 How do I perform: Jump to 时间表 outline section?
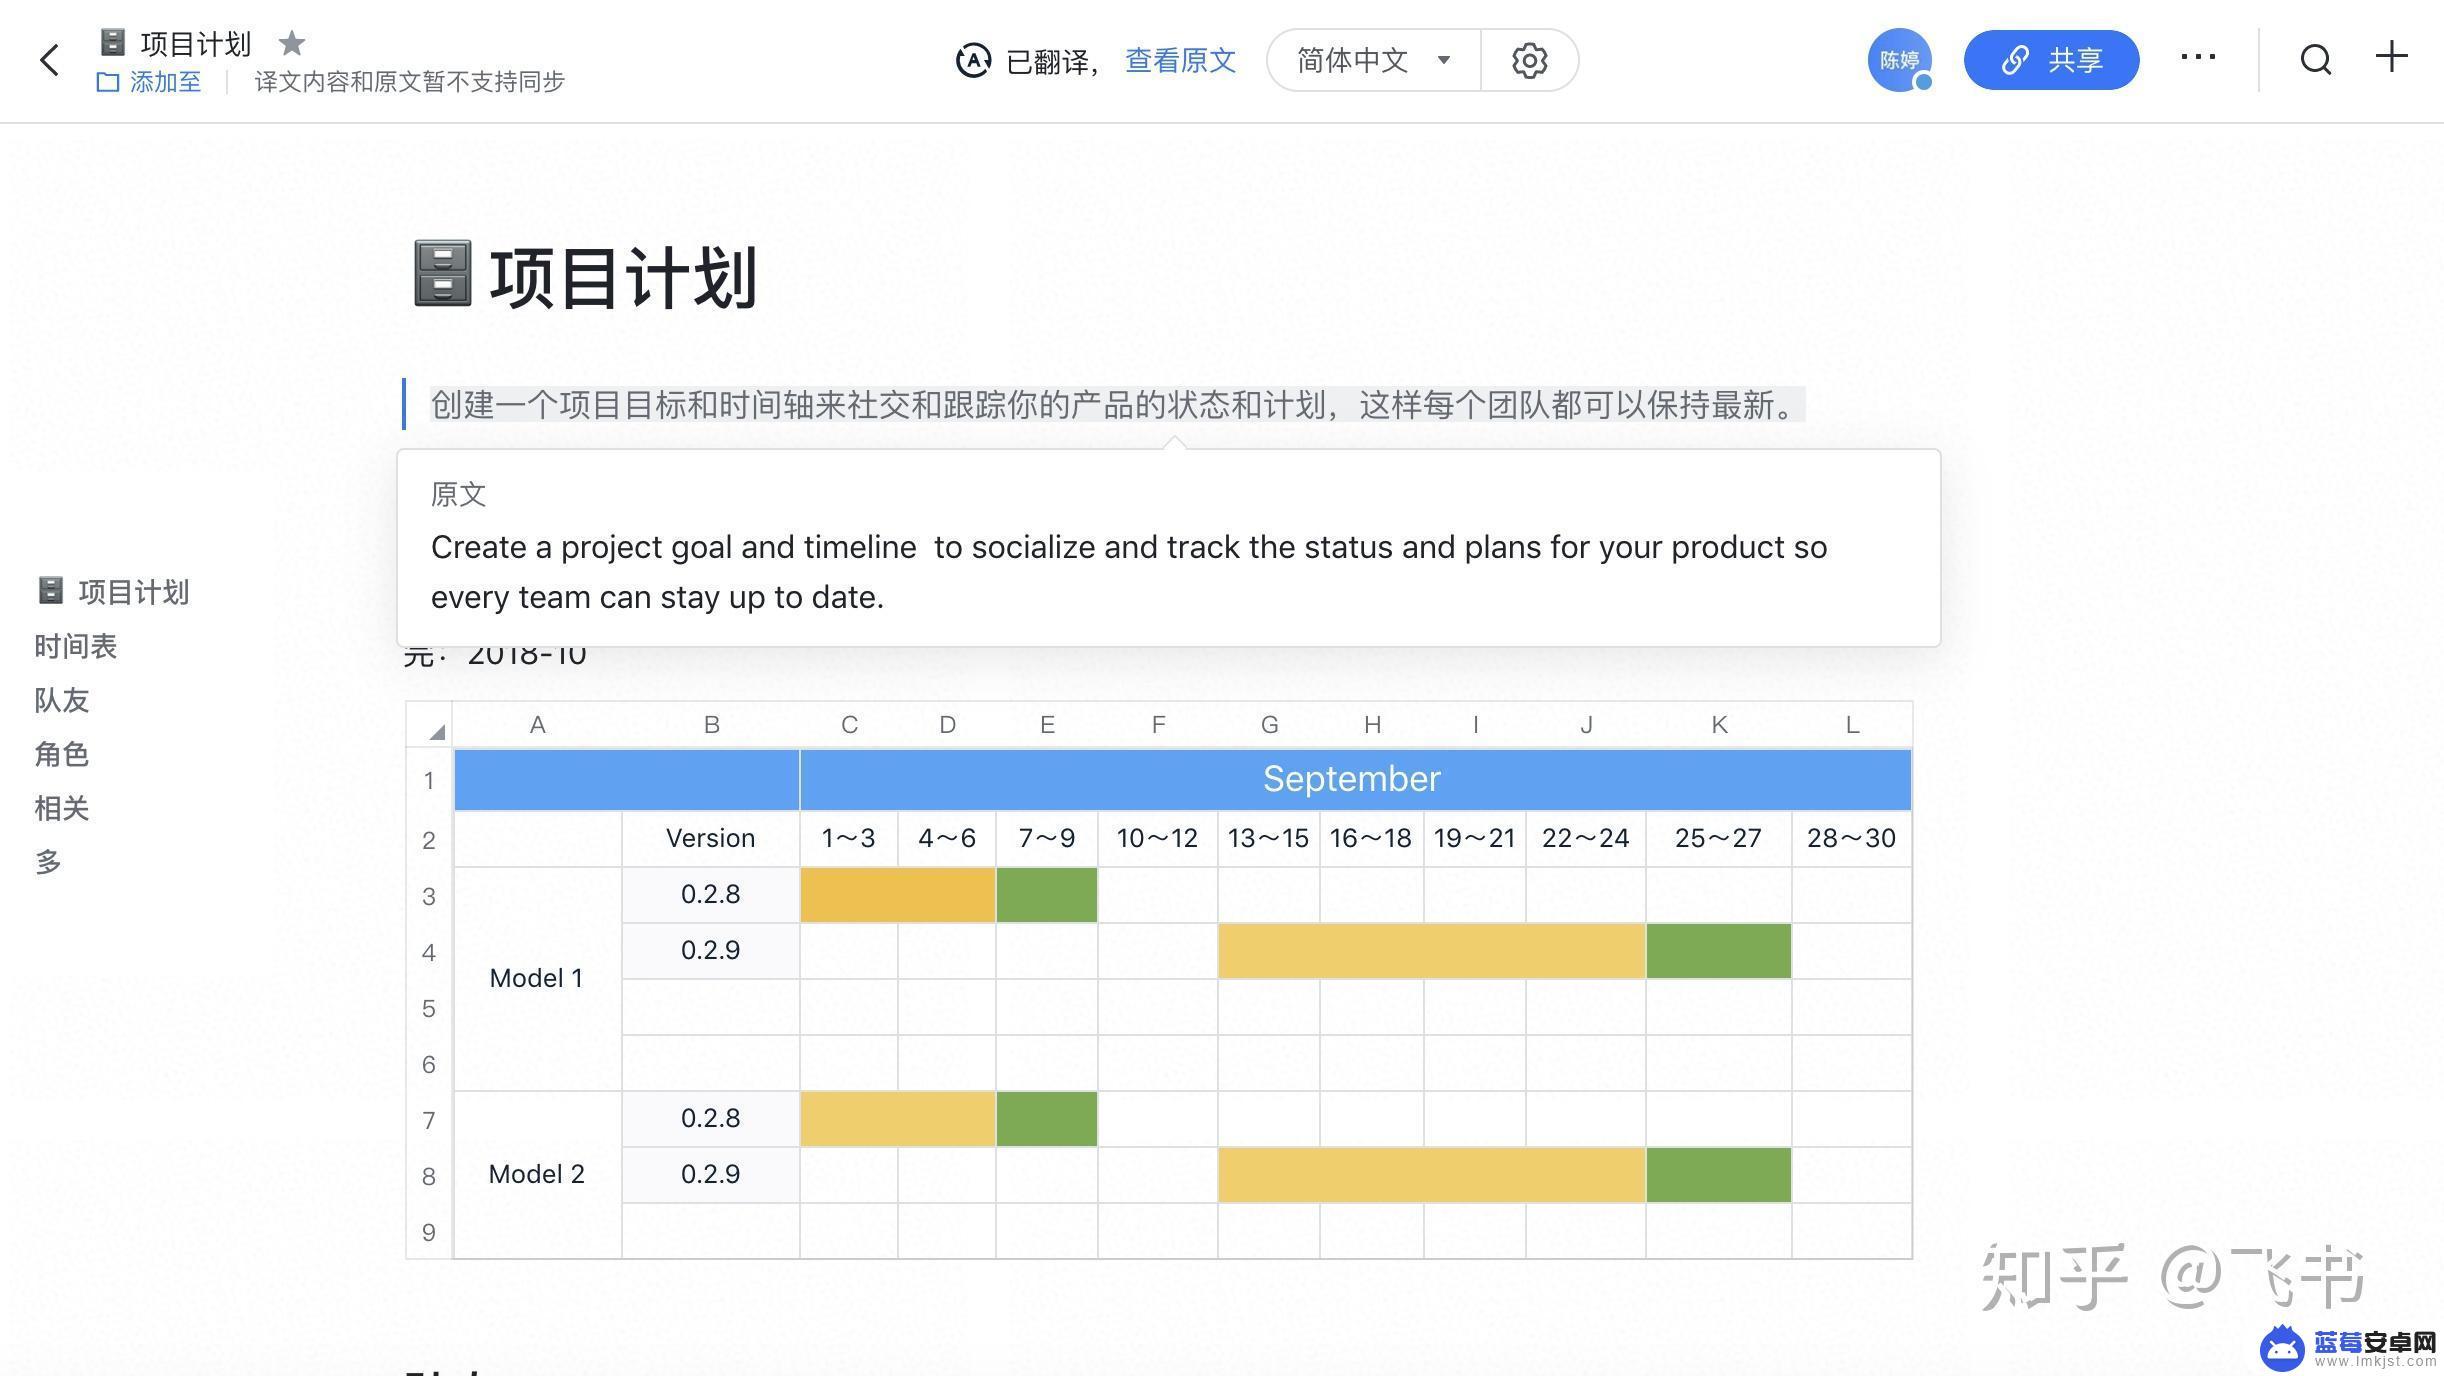[x=76, y=646]
